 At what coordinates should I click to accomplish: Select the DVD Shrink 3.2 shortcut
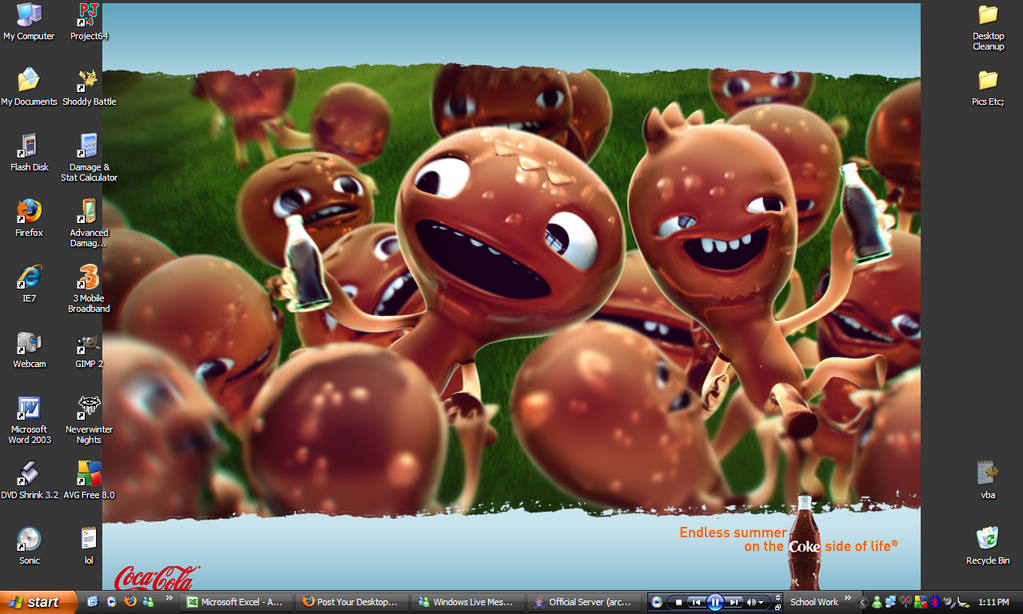(x=29, y=480)
